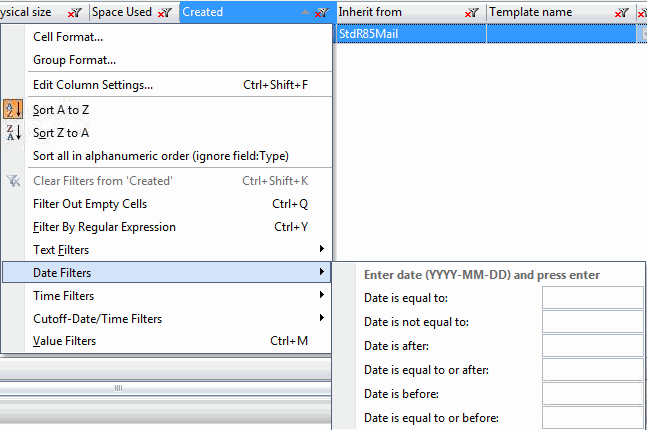Open Cell Format dialog
The width and height of the screenshot is (647, 430).
pos(167,37)
